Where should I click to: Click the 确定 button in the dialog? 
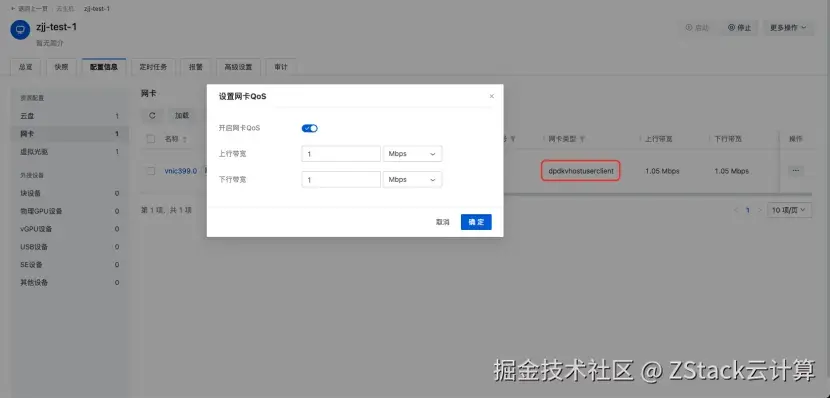click(x=476, y=222)
